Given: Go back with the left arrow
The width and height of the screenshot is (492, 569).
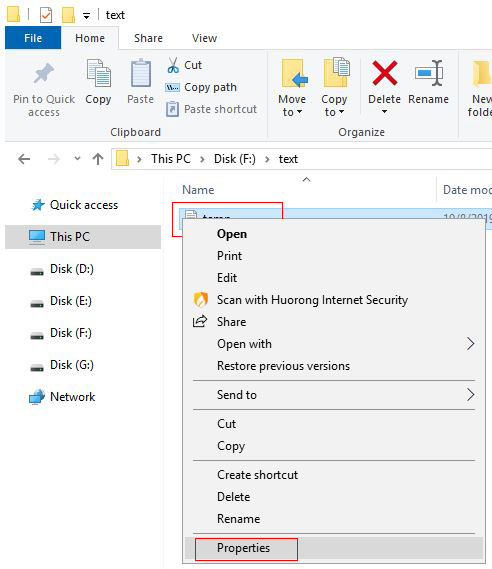Looking at the screenshot, I should coord(24,159).
